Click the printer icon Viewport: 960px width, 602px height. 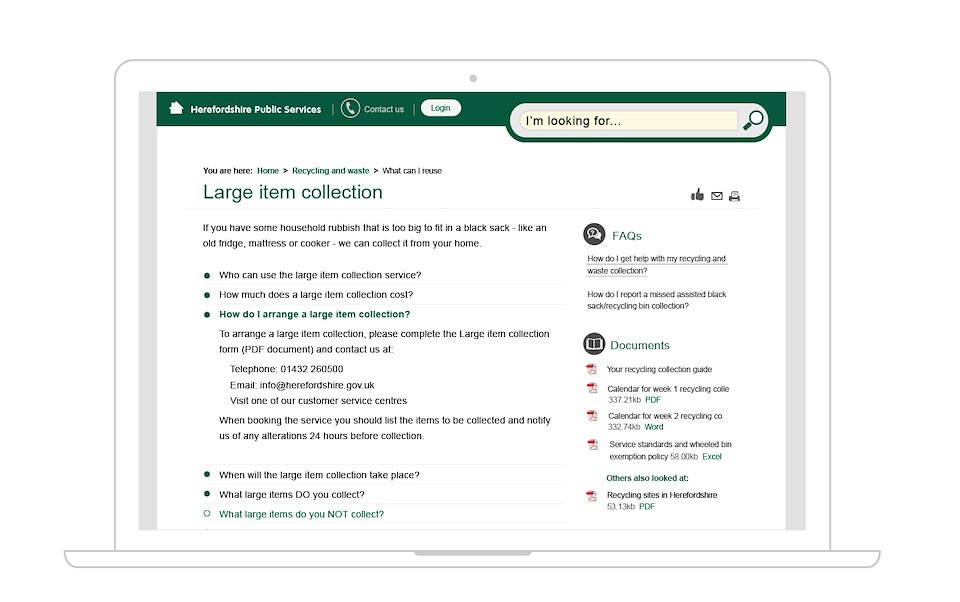point(735,196)
